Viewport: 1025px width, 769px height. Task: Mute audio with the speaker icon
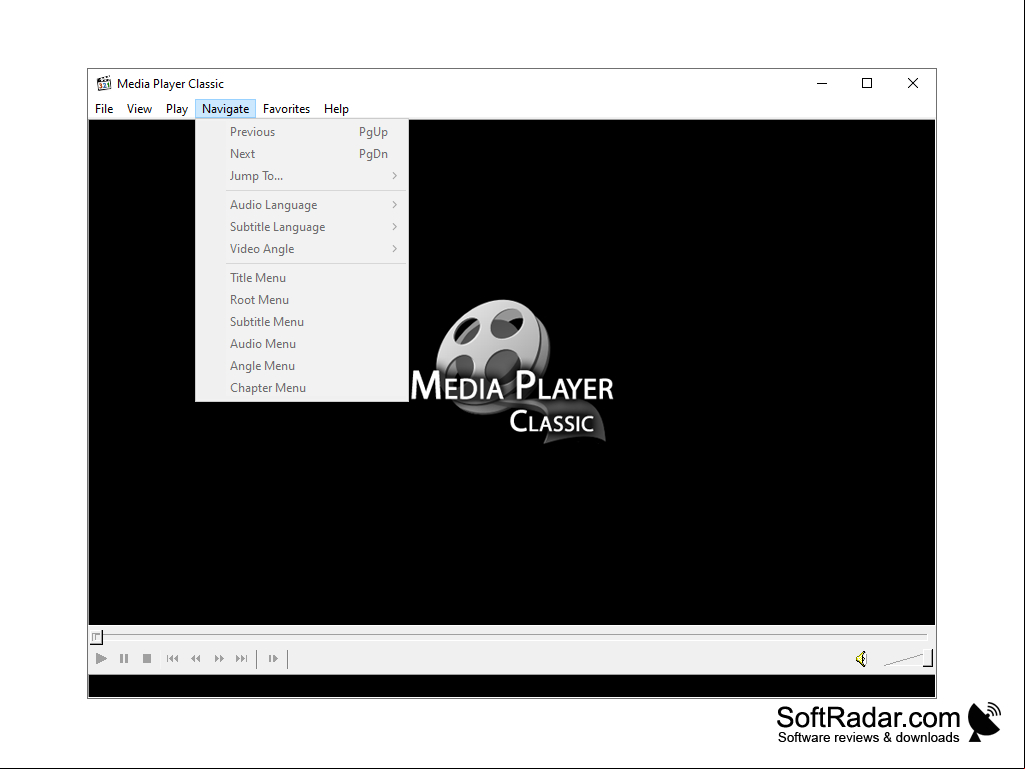point(862,658)
